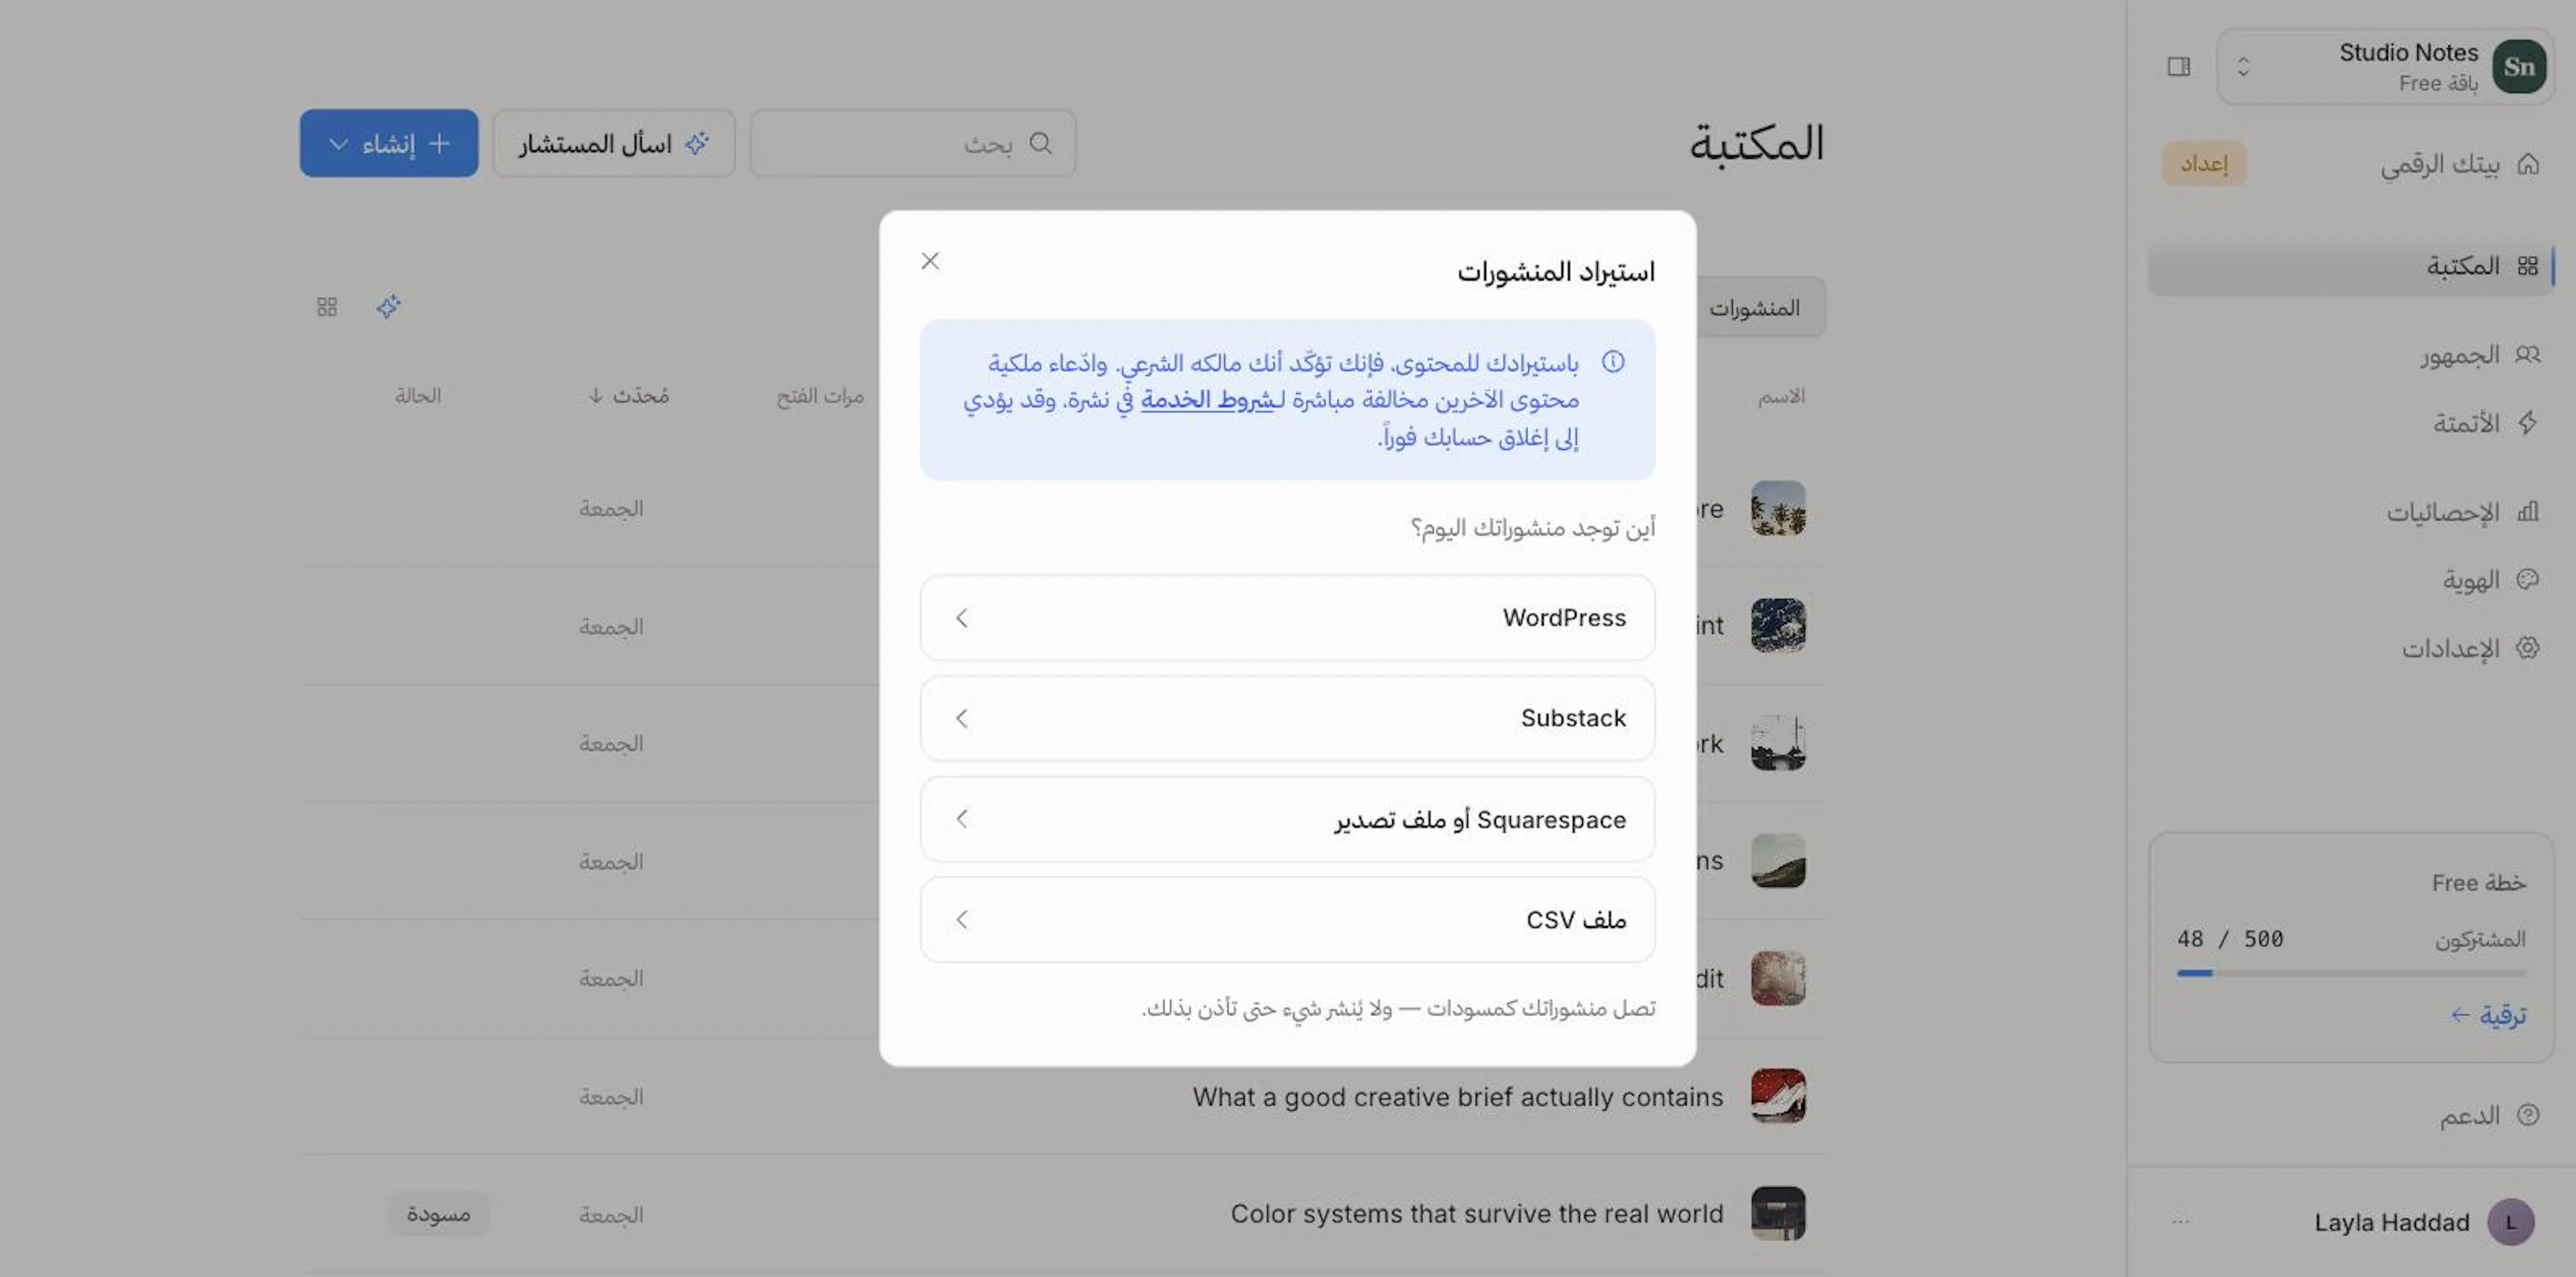2576x1277 pixels.
Task: Click the مرات الفتح column header
Action: [x=820, y=397]
